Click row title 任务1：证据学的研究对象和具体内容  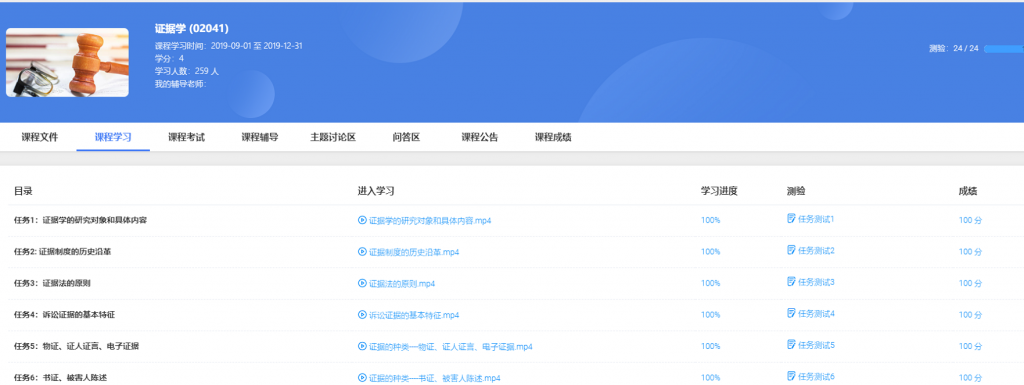80,220
